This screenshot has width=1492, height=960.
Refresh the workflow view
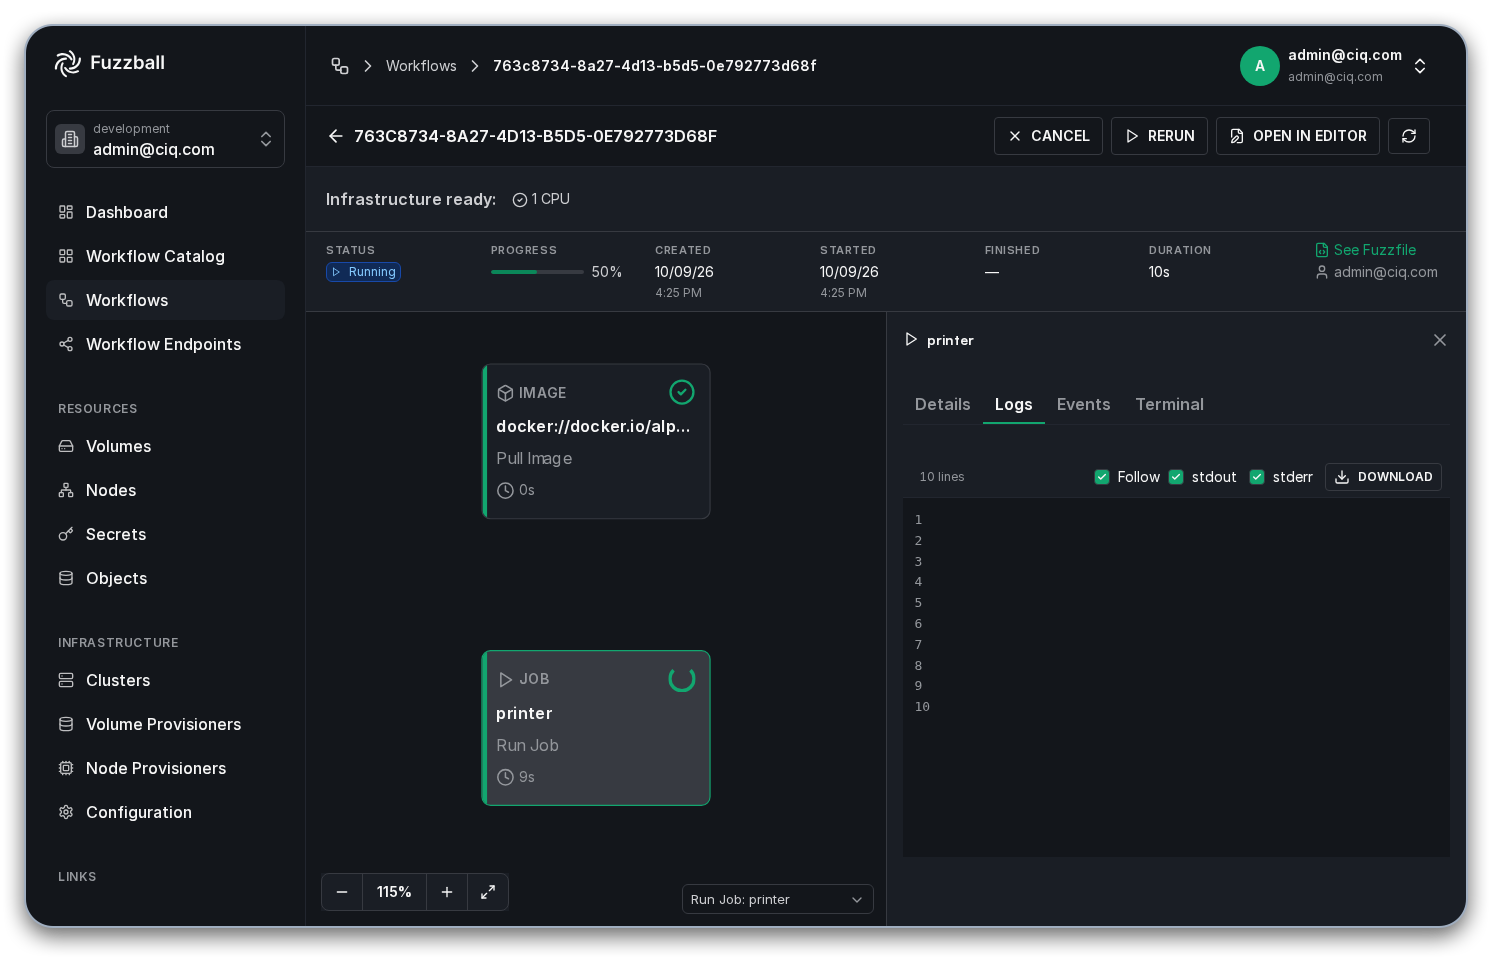tap(1409, 136)
